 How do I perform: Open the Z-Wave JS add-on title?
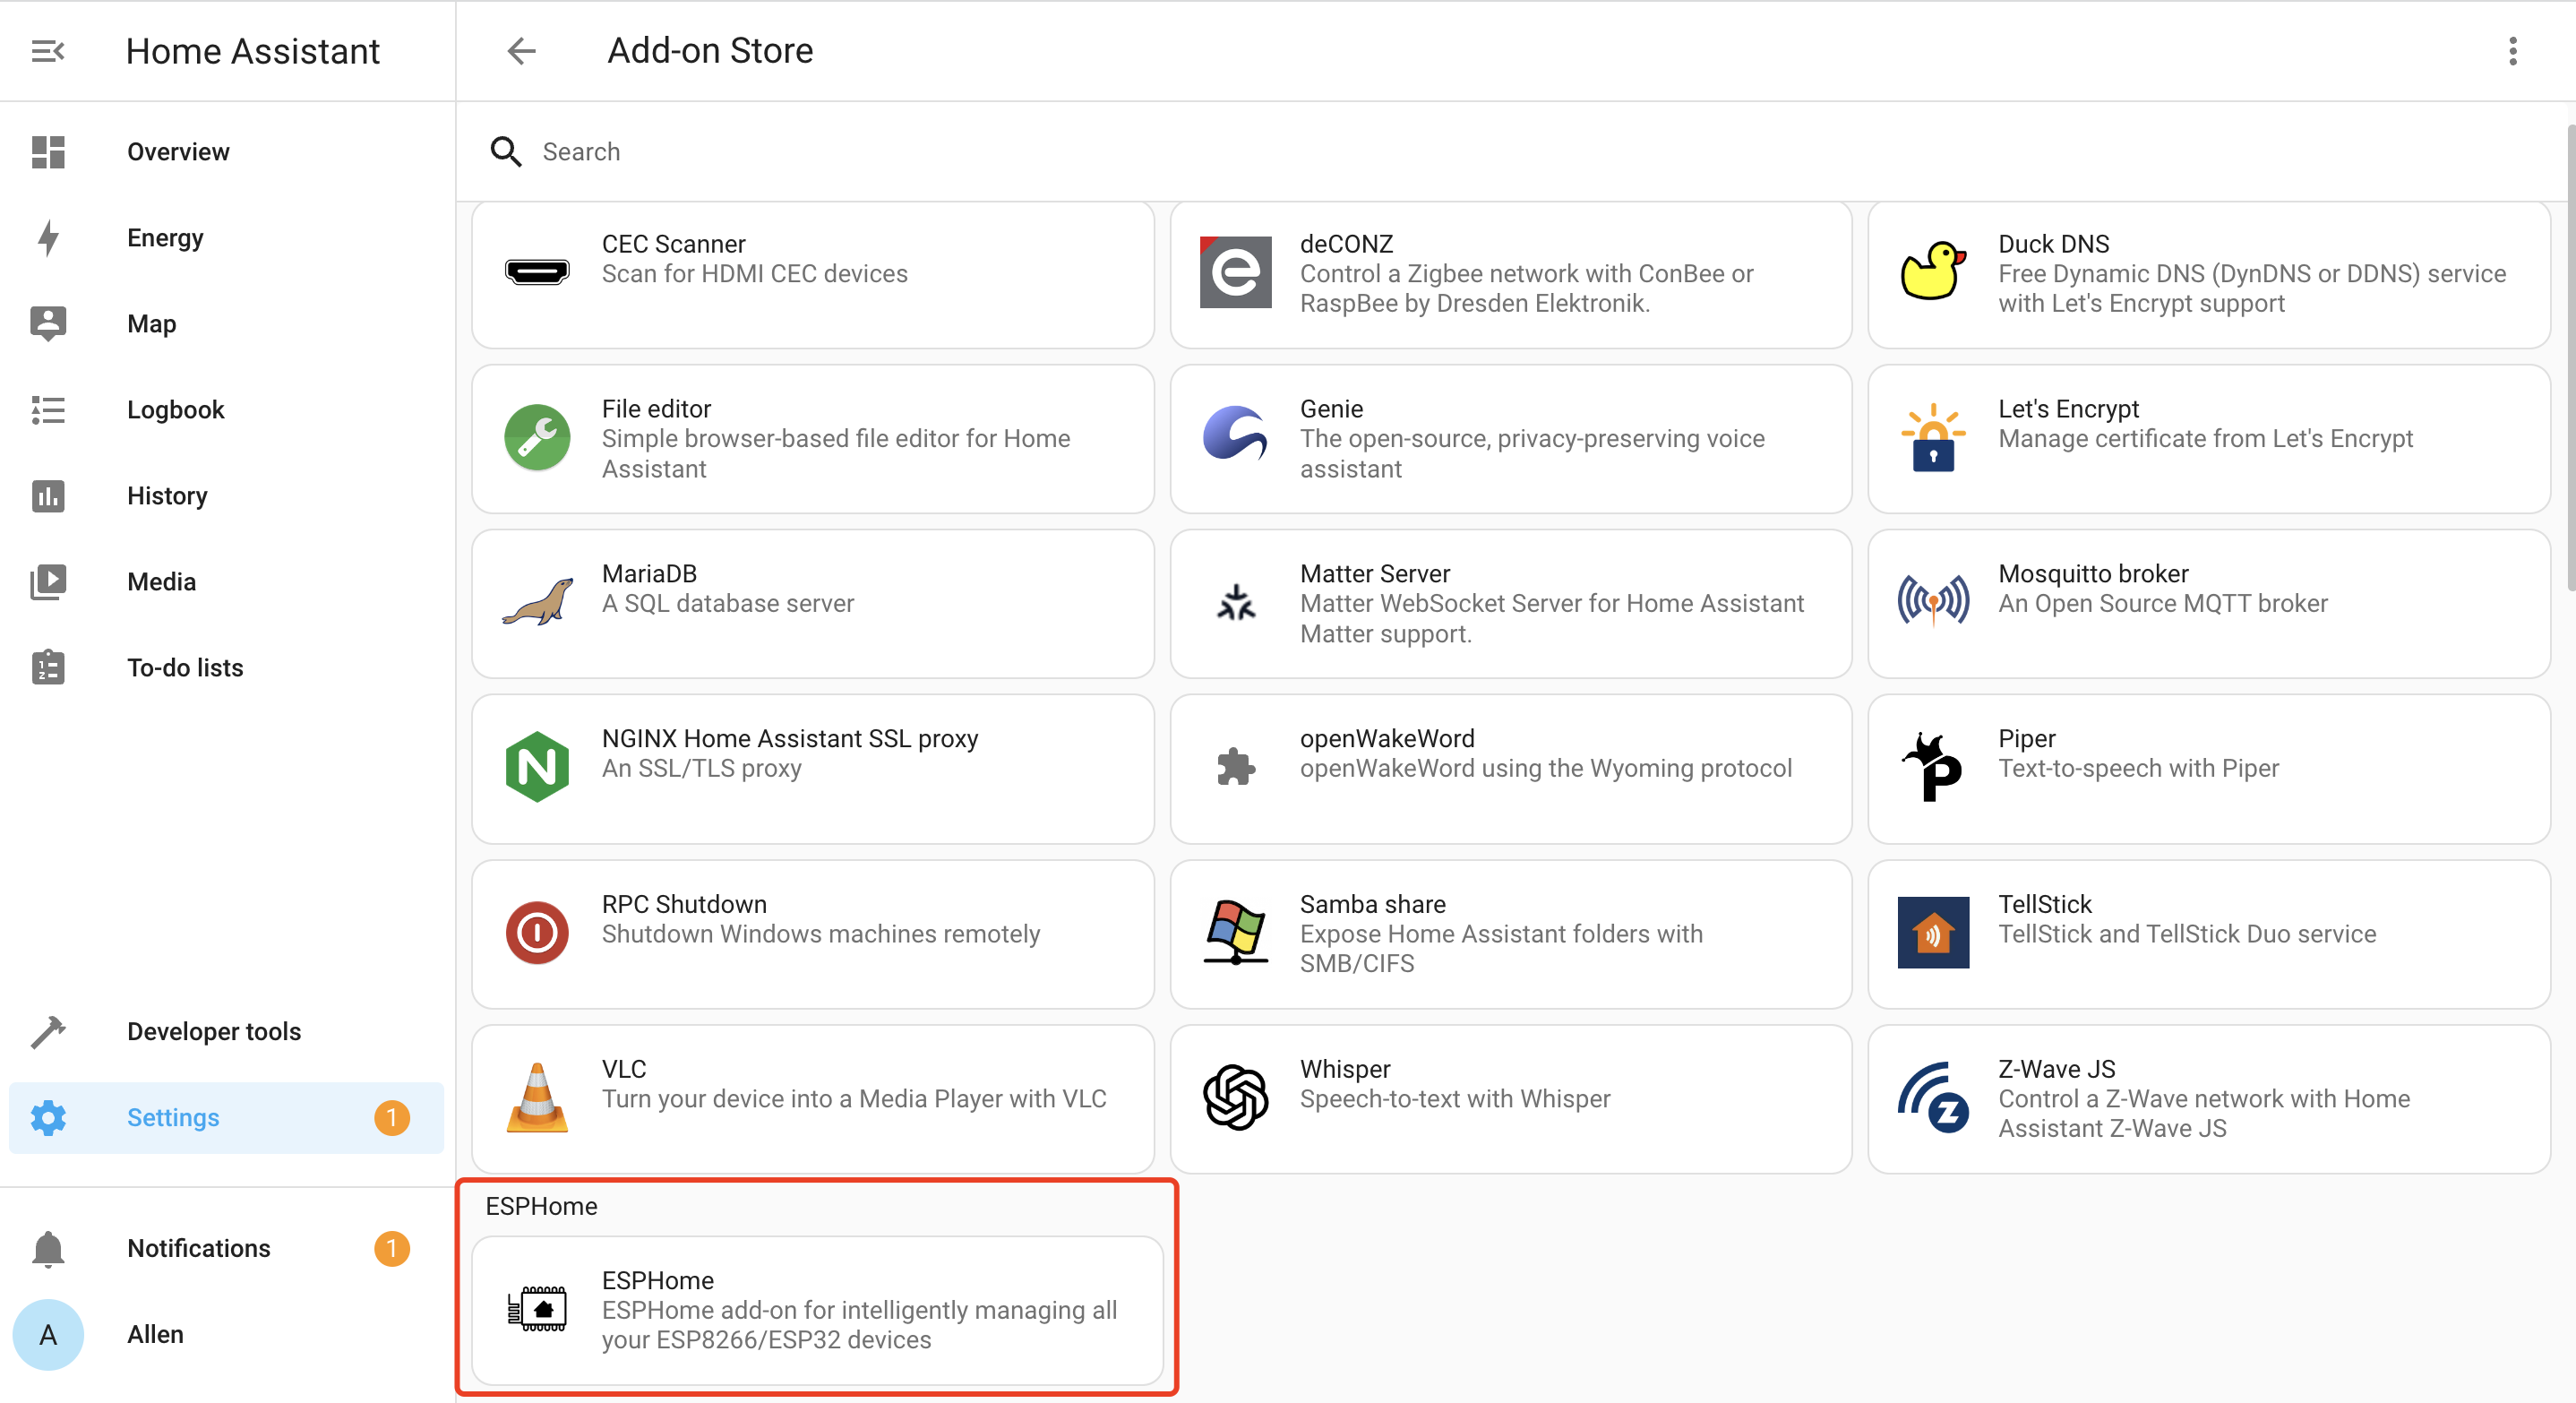coord(2056,1069)
